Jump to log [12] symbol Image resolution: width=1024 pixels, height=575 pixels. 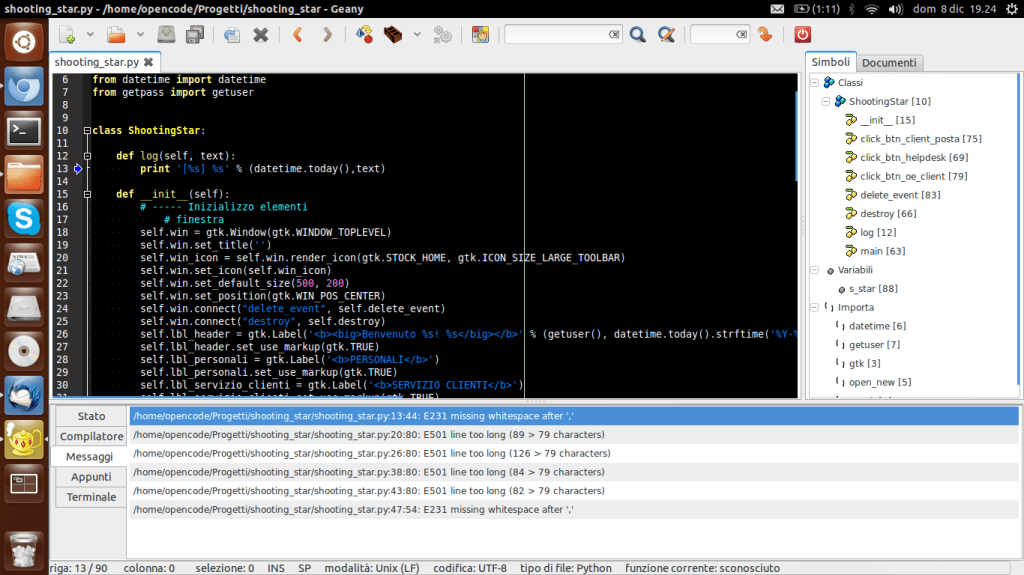878,233
